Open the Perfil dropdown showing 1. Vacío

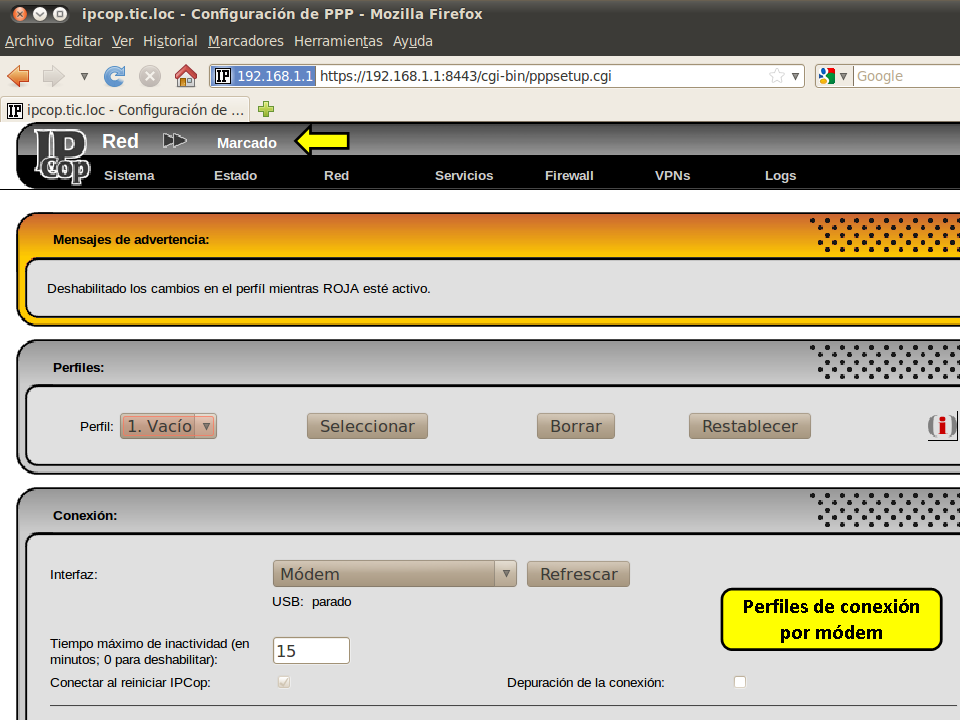coord(168,426)
